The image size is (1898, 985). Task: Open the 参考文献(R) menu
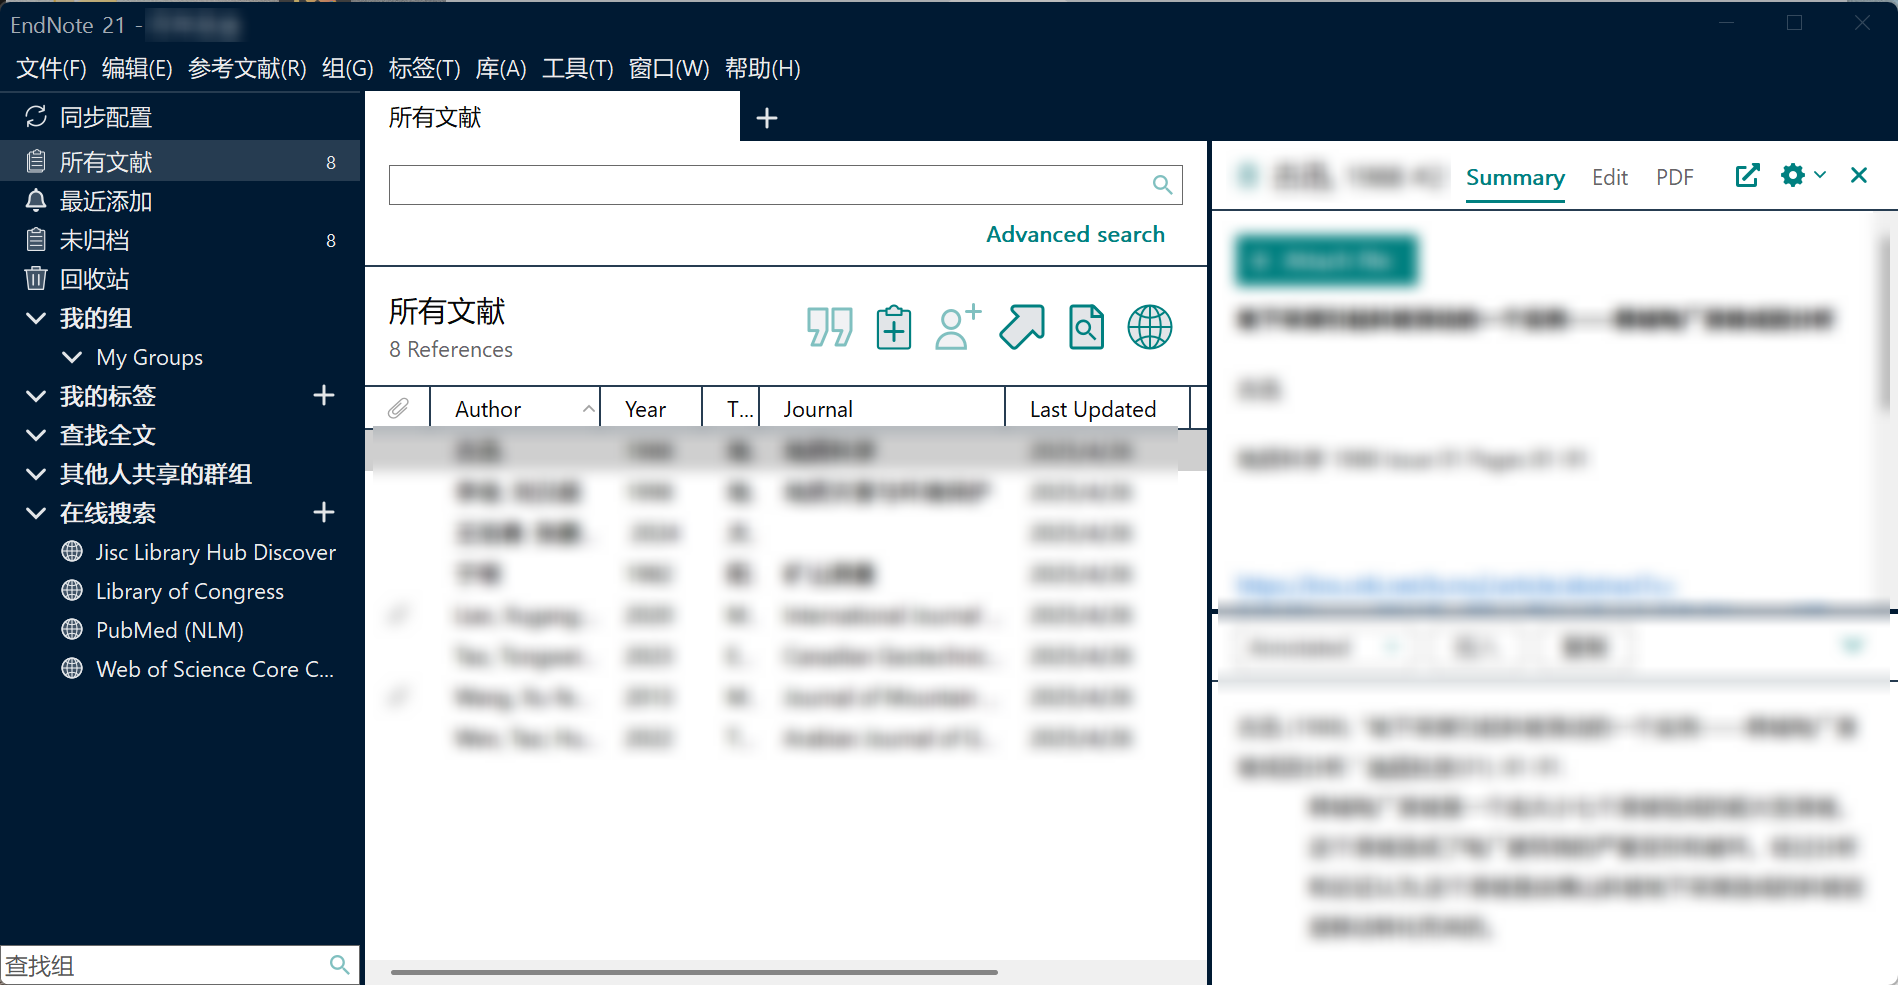pyautogui.click(x=247, y=68)
